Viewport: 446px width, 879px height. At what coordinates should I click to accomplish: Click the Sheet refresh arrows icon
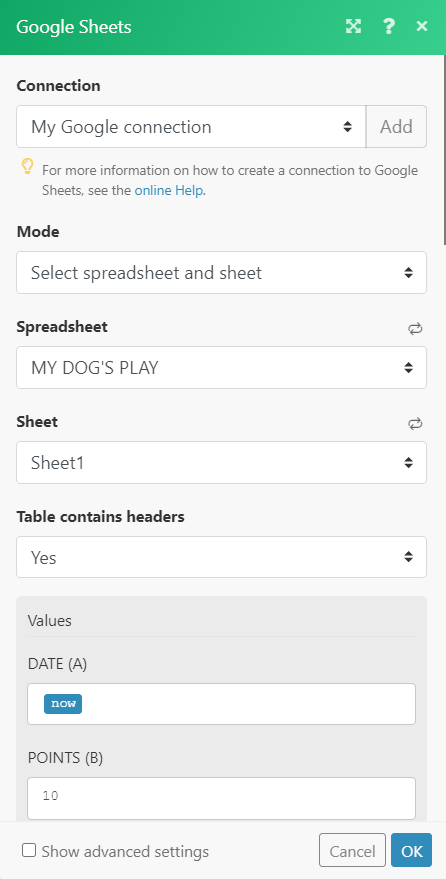[415, 424]
